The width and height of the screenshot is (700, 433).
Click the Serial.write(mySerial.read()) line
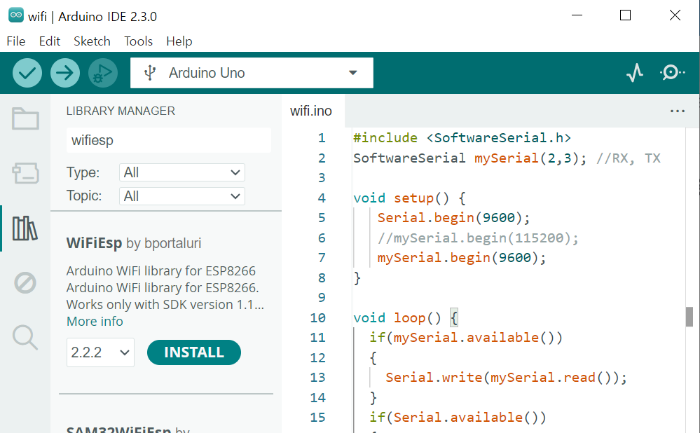(x=506, y=378)
